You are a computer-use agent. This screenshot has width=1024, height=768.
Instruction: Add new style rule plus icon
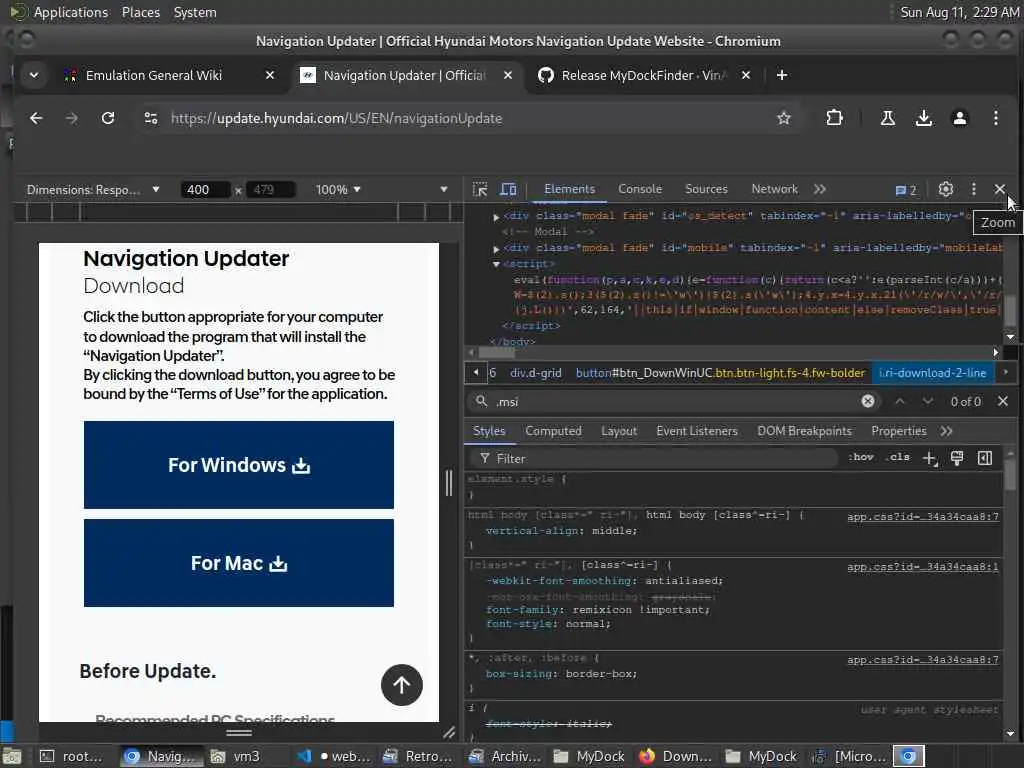930,458
